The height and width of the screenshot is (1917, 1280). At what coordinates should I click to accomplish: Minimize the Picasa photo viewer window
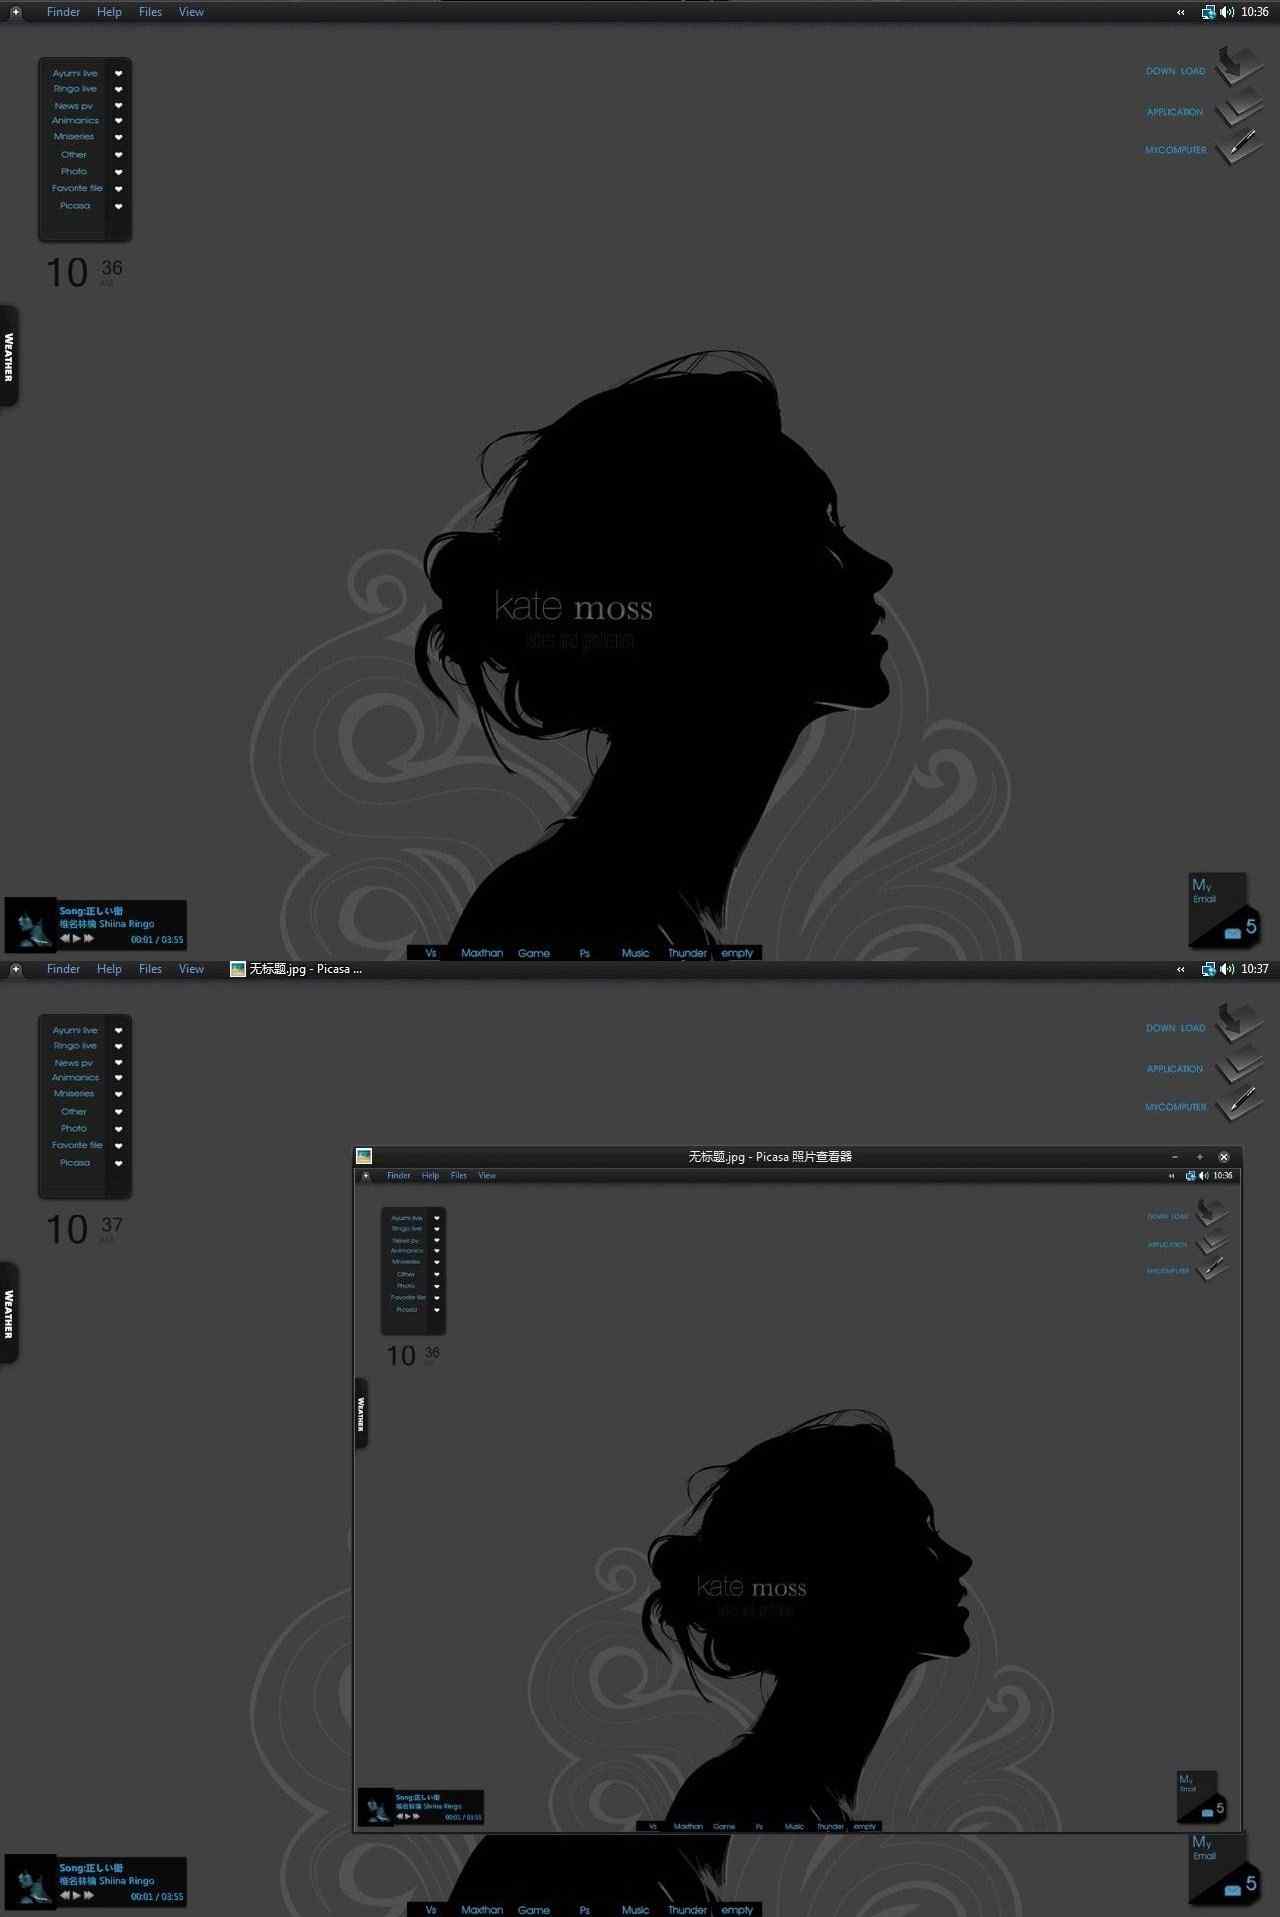coord(1175,1157)
